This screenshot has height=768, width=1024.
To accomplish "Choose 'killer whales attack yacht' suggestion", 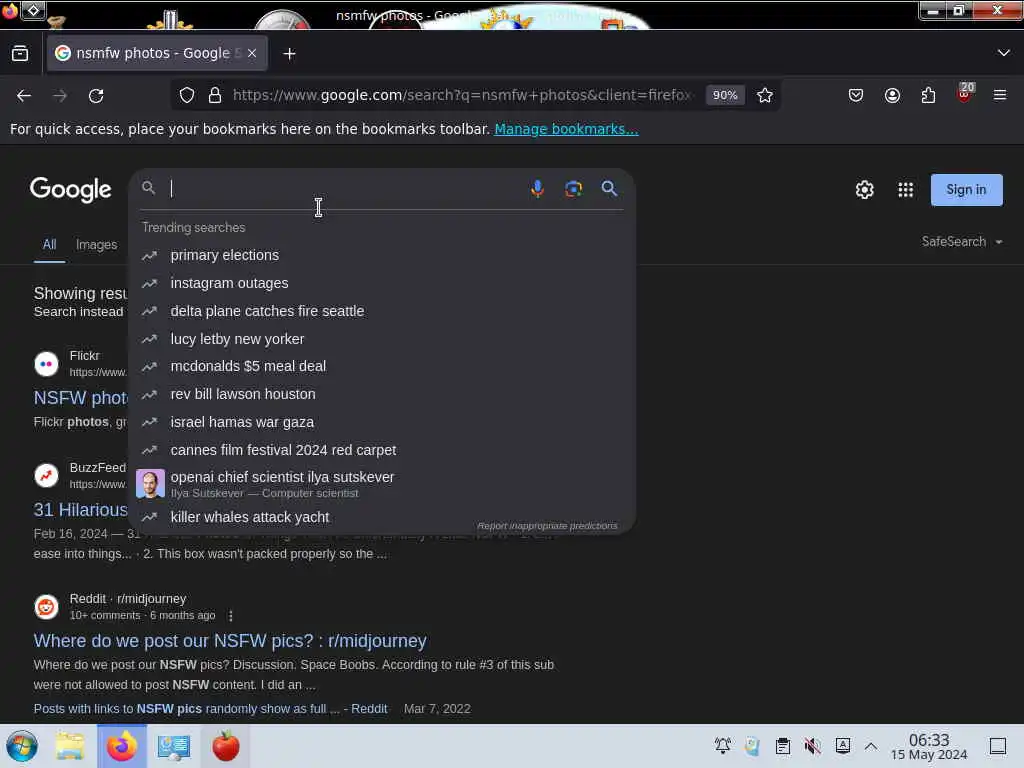I will (381, 517).
